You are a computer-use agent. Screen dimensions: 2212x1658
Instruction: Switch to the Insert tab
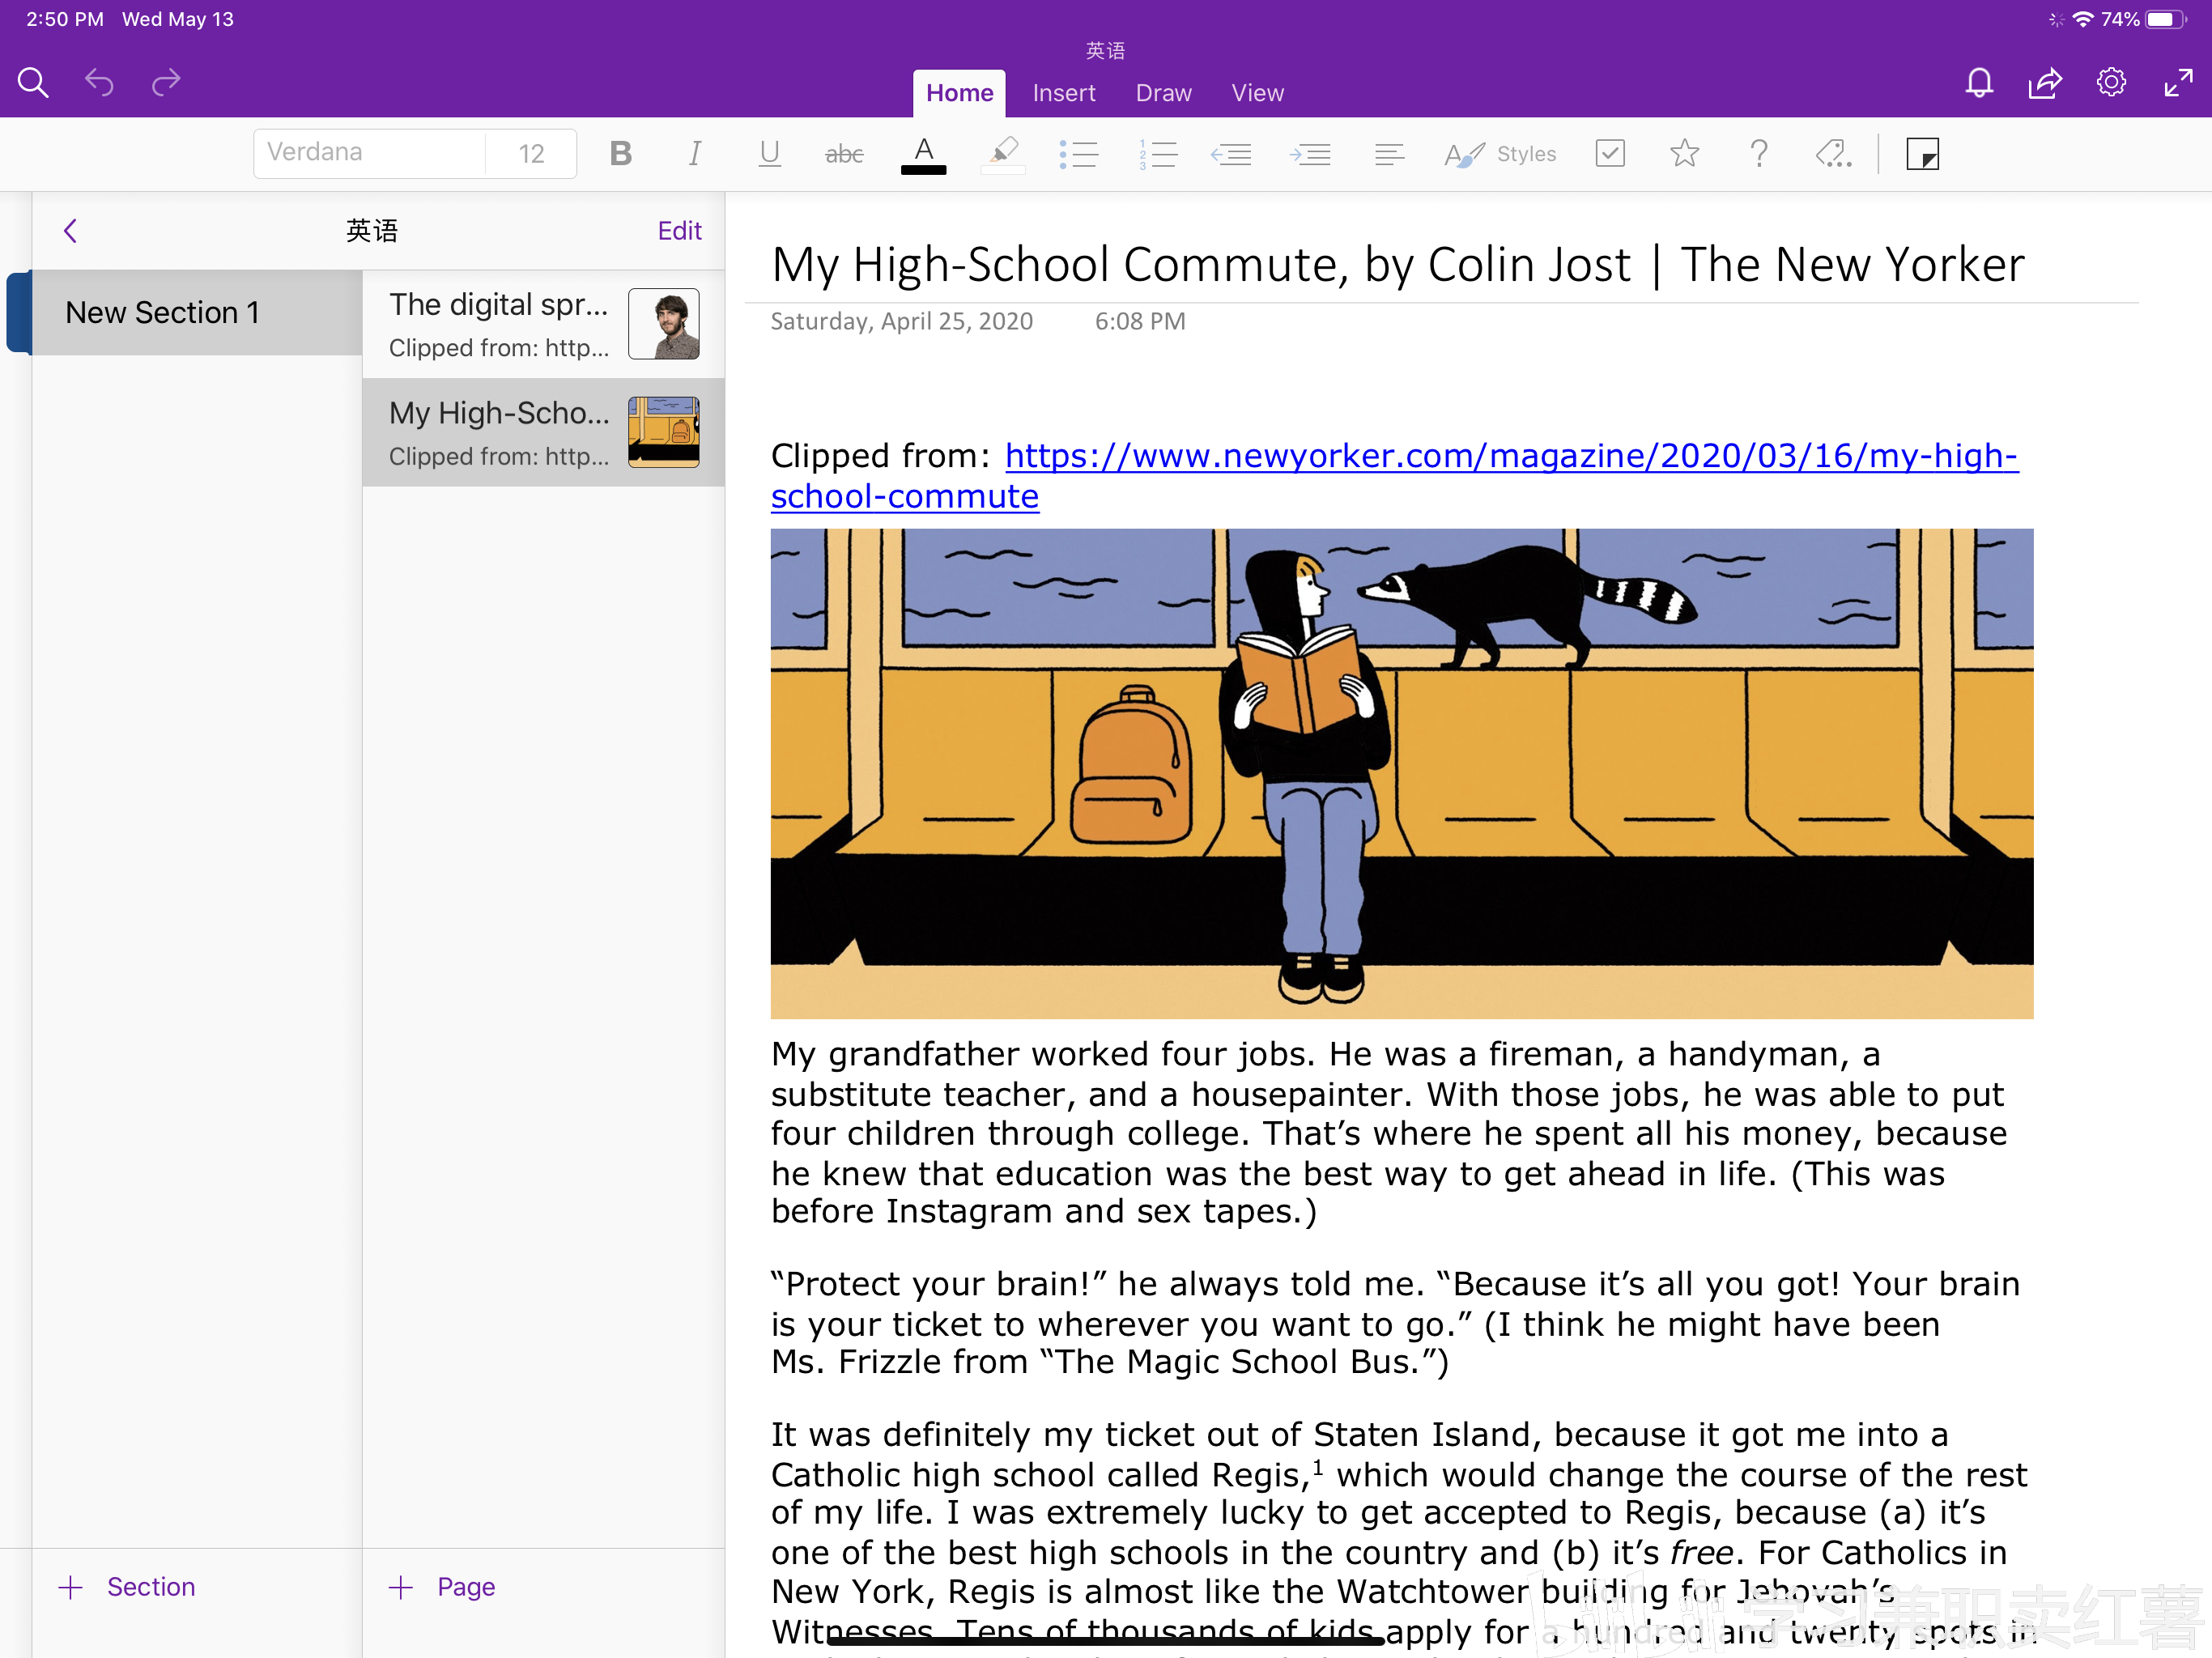(x=1064, y=93)
